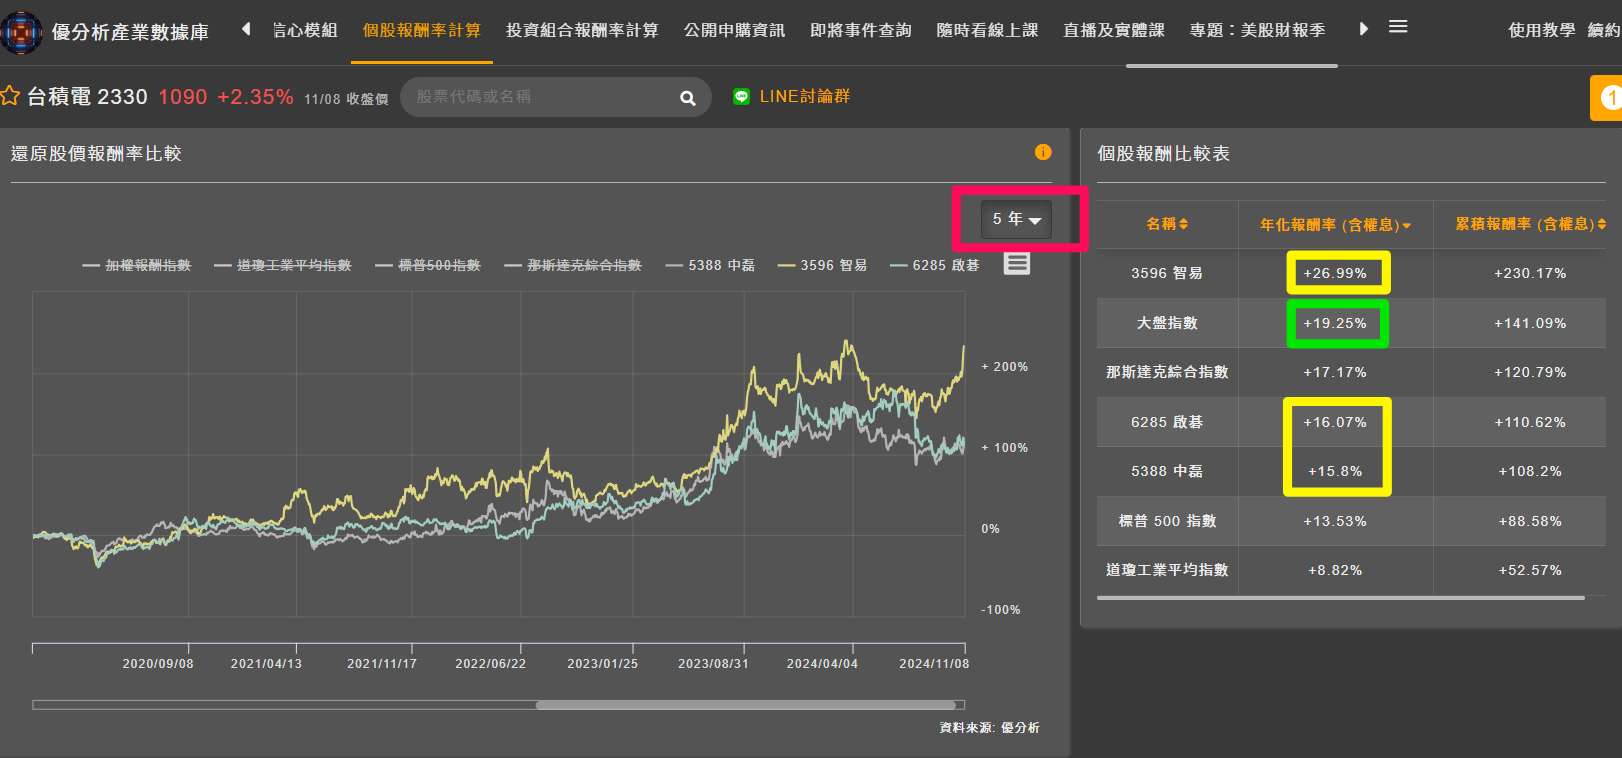Click the 大盤指數 table row name
Viewport: 1622px width, 758px height.
coord(1167,323)
